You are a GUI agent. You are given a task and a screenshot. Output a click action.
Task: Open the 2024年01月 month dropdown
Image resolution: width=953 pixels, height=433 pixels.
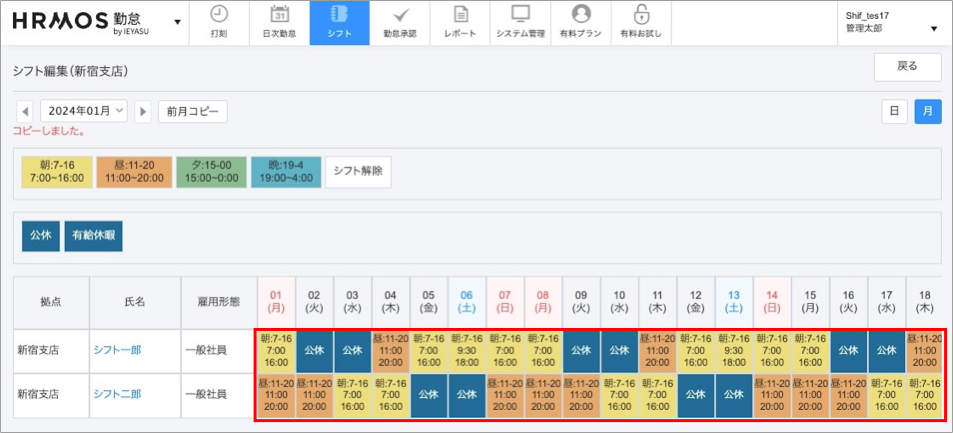[84, 111]
